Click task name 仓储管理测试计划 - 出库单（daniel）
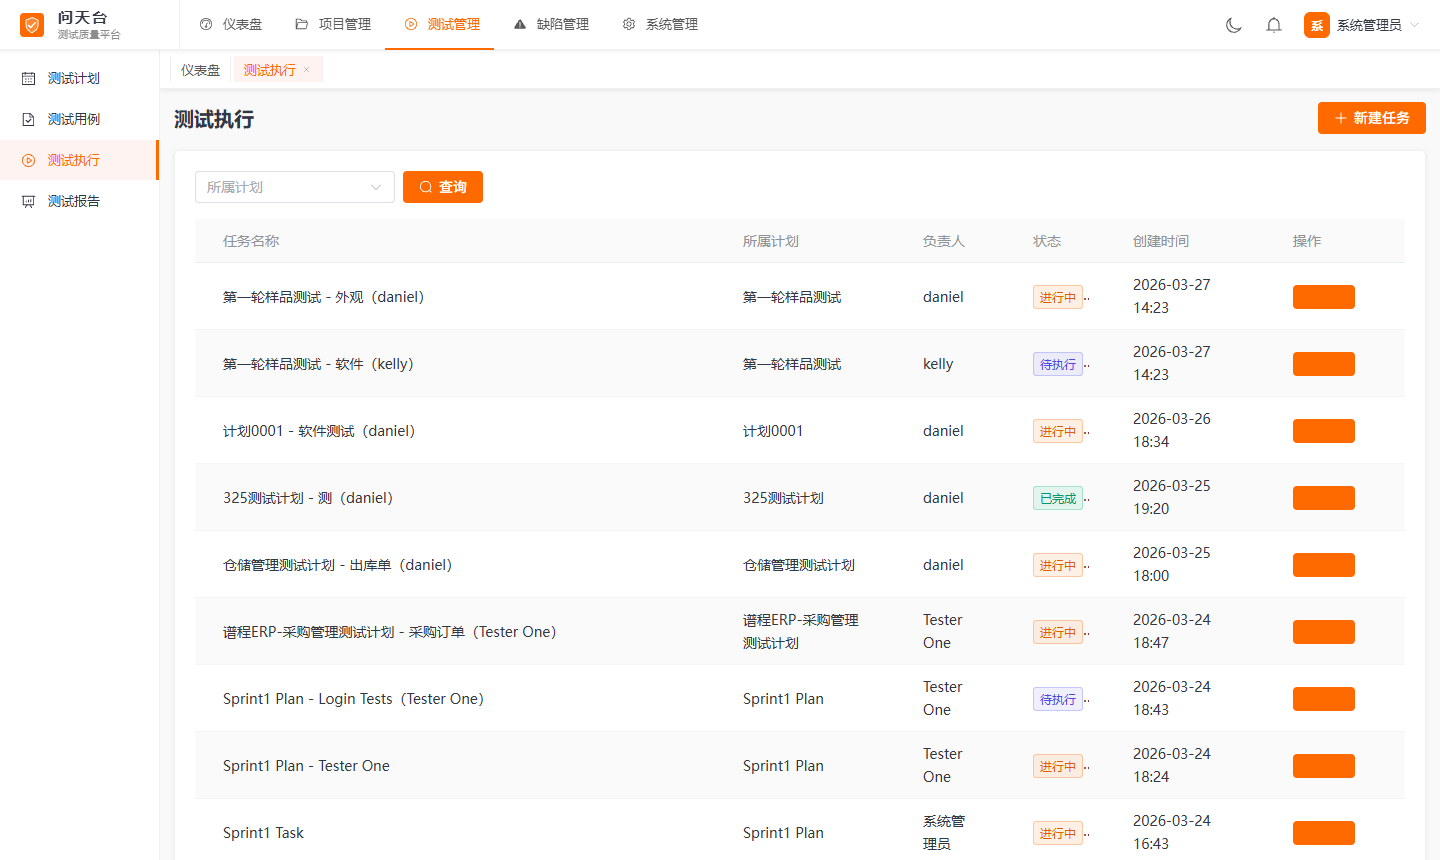Image resolution: width=1440 pixels, height=860 pixels. [x=338, y=565]
